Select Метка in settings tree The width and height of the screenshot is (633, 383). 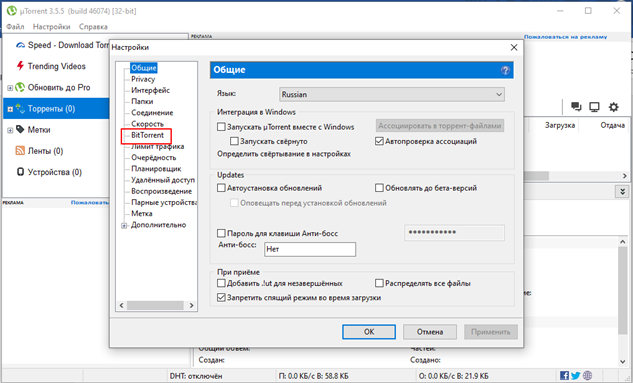click(x=142, y=213)
